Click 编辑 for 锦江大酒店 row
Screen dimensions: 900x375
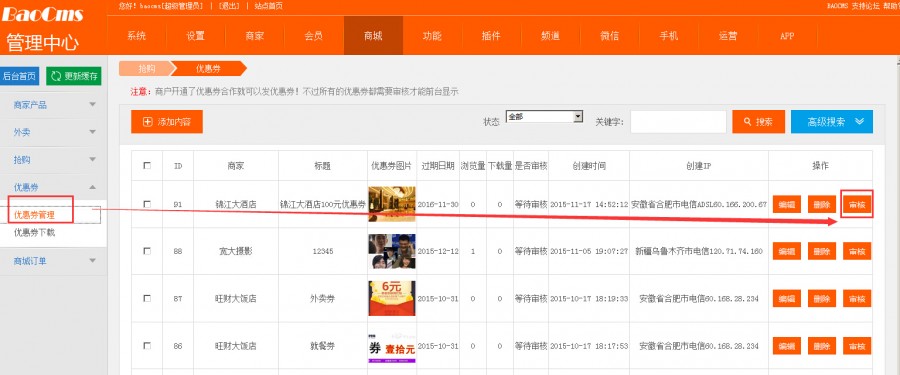[786, 204]
